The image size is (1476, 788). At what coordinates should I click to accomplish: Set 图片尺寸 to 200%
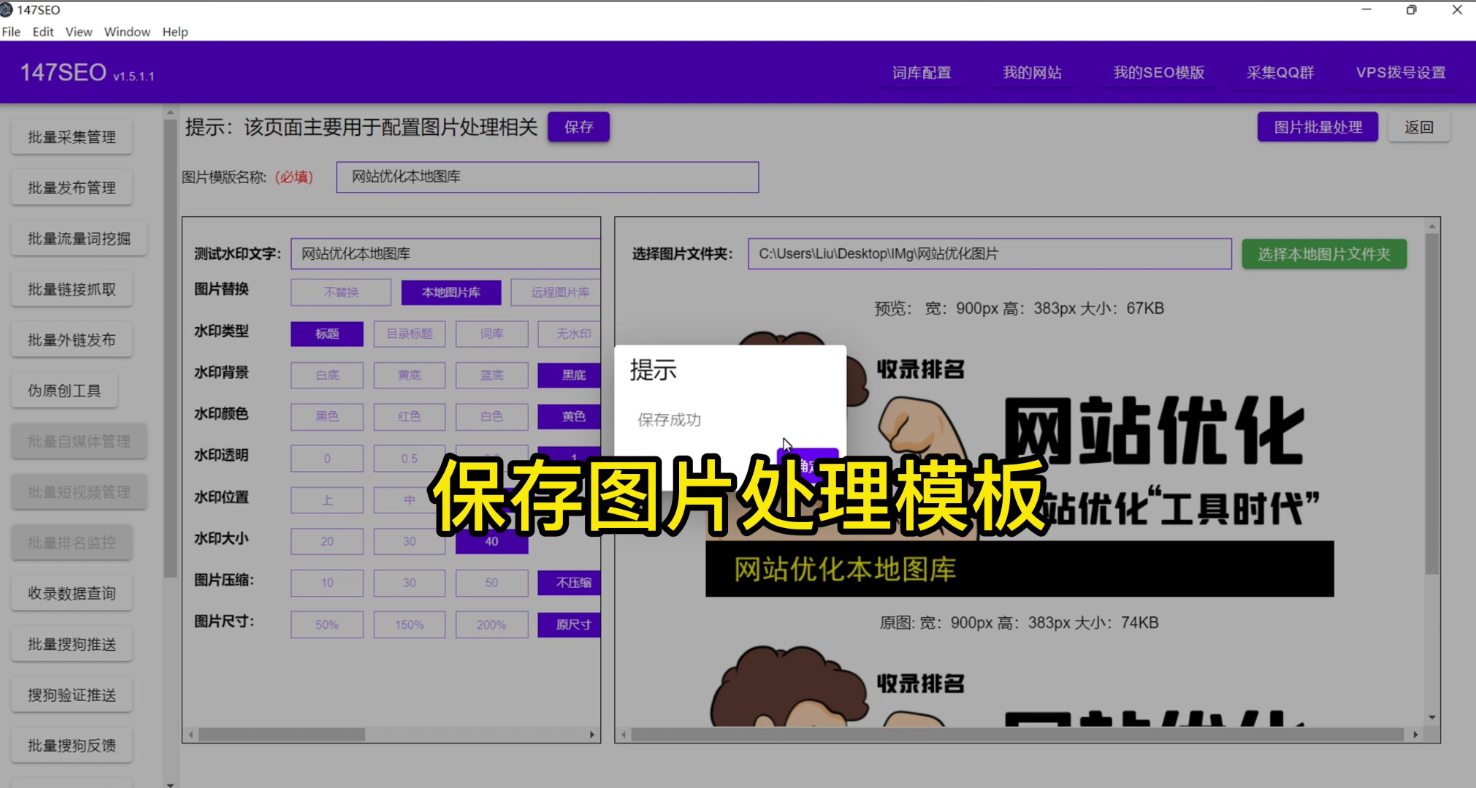coord(492,625)
